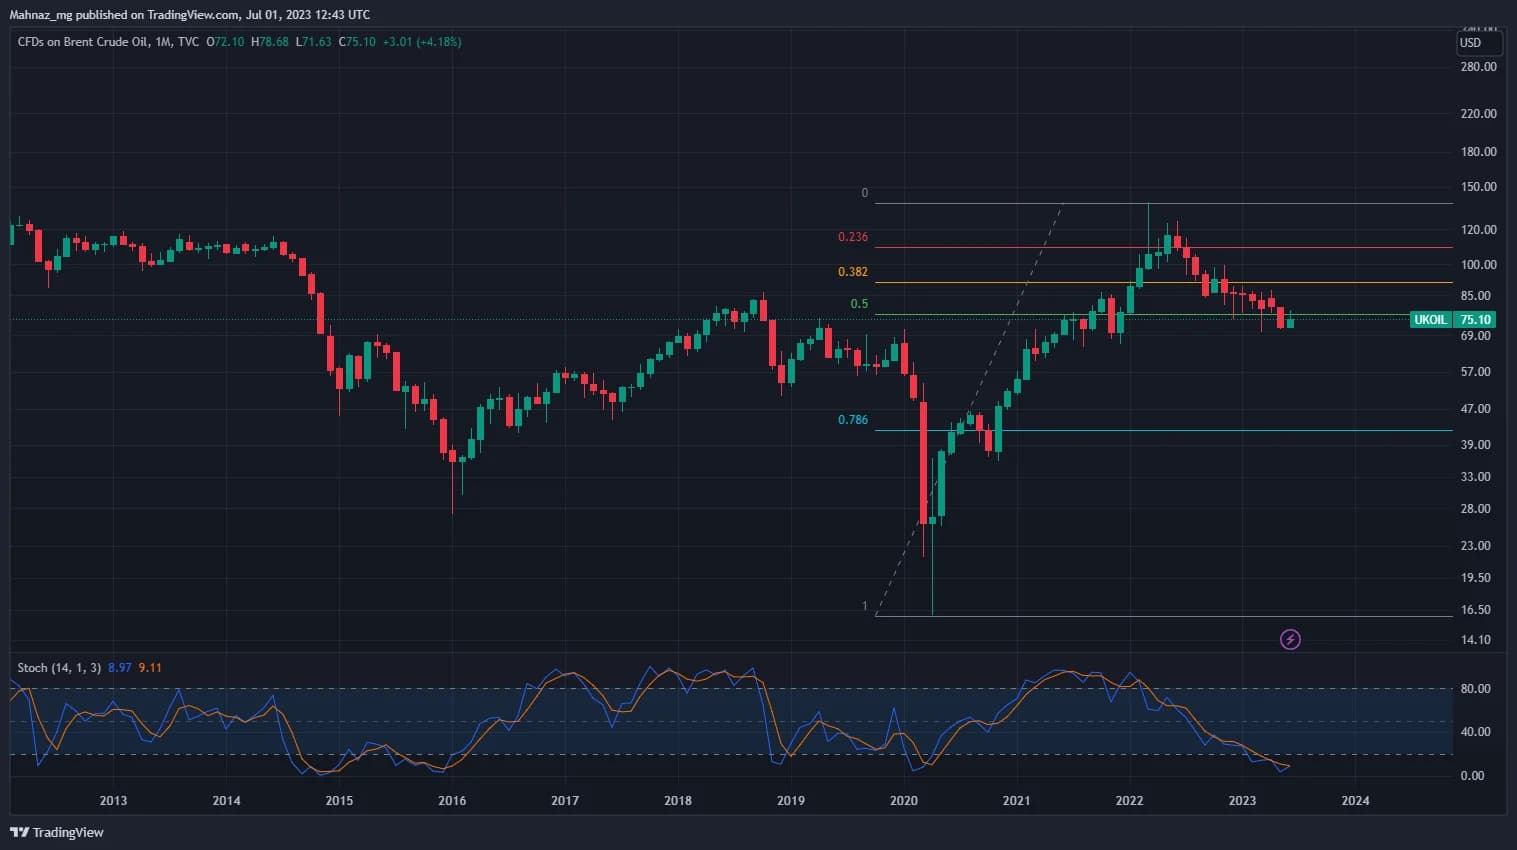
Task: Click the 2023 label on the time axis
Action: [1242, 800]
